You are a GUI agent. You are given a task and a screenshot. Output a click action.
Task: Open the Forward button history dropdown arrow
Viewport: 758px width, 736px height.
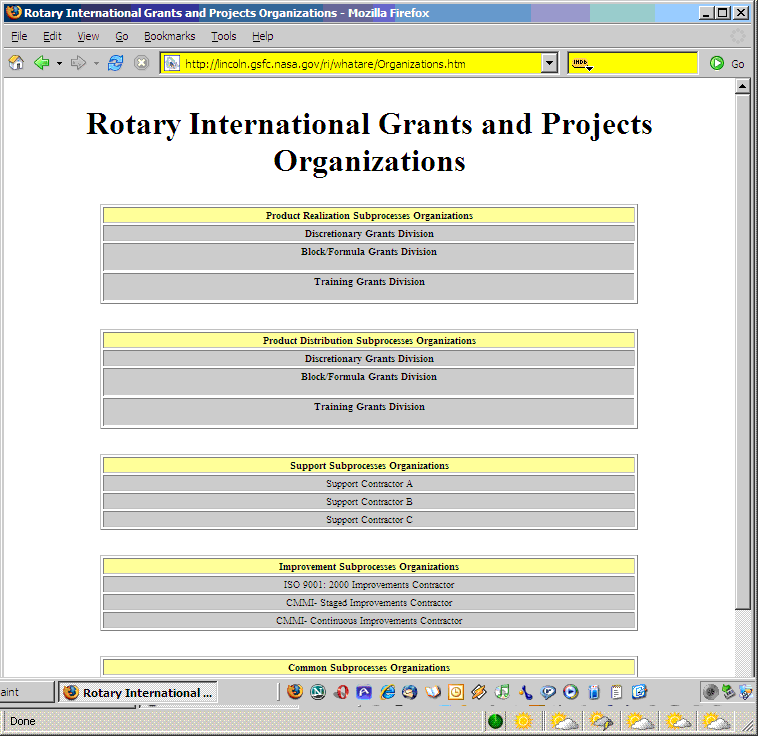(96, 63)
